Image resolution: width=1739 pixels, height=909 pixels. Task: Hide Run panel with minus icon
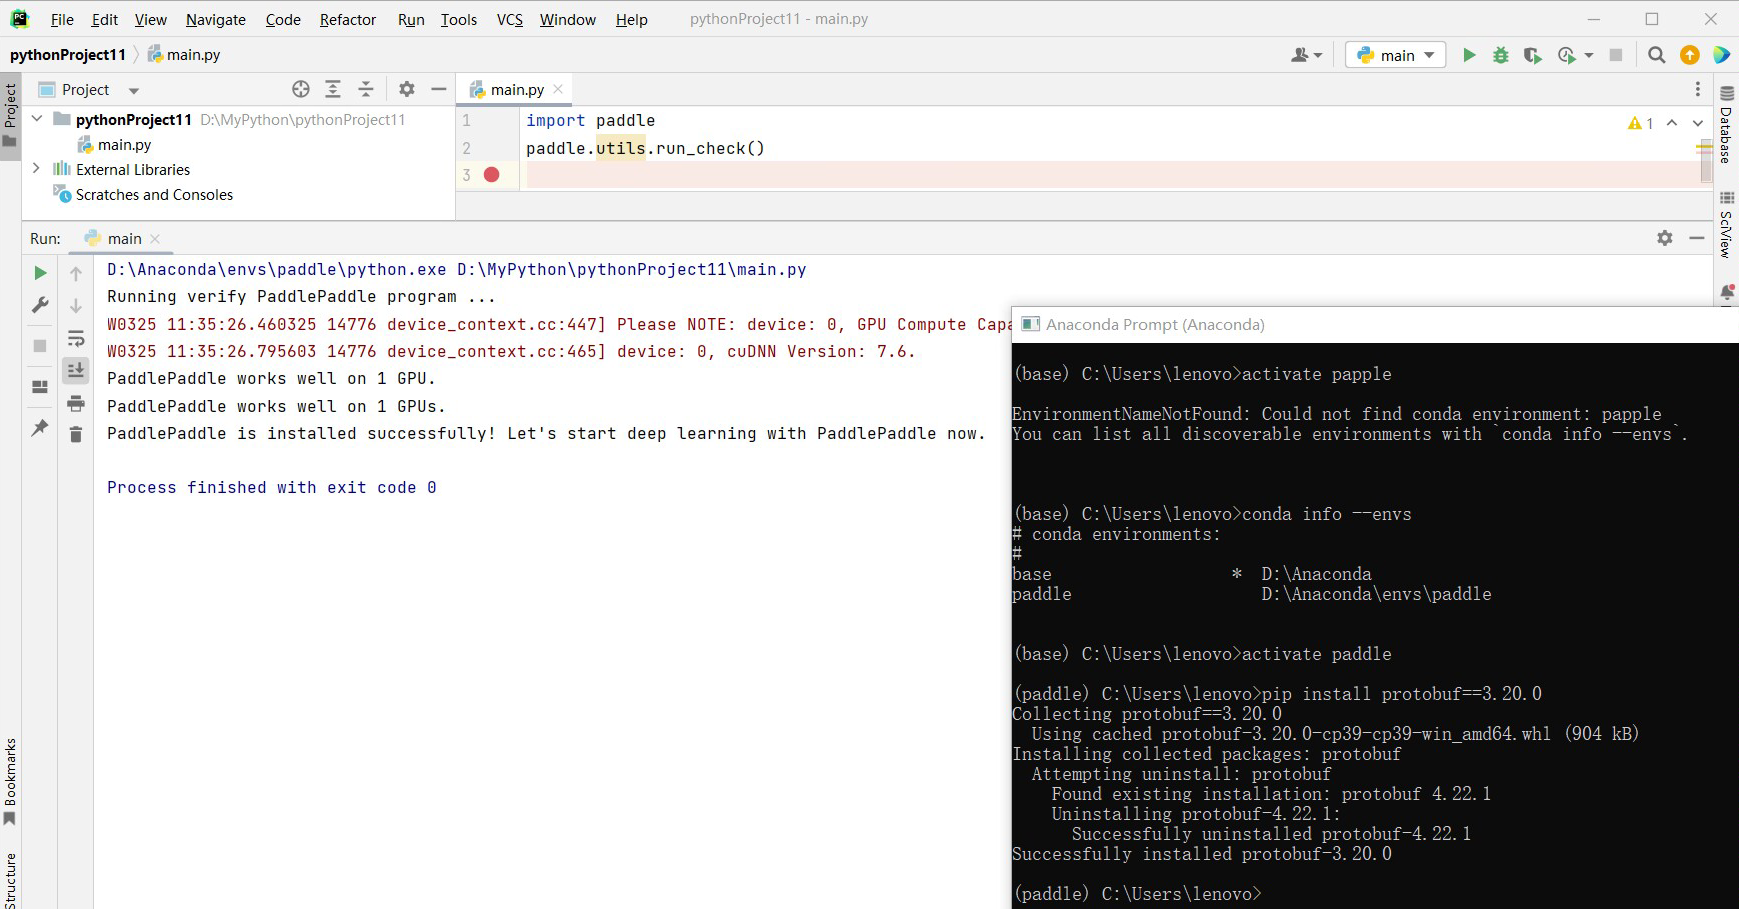point(1696,238)
